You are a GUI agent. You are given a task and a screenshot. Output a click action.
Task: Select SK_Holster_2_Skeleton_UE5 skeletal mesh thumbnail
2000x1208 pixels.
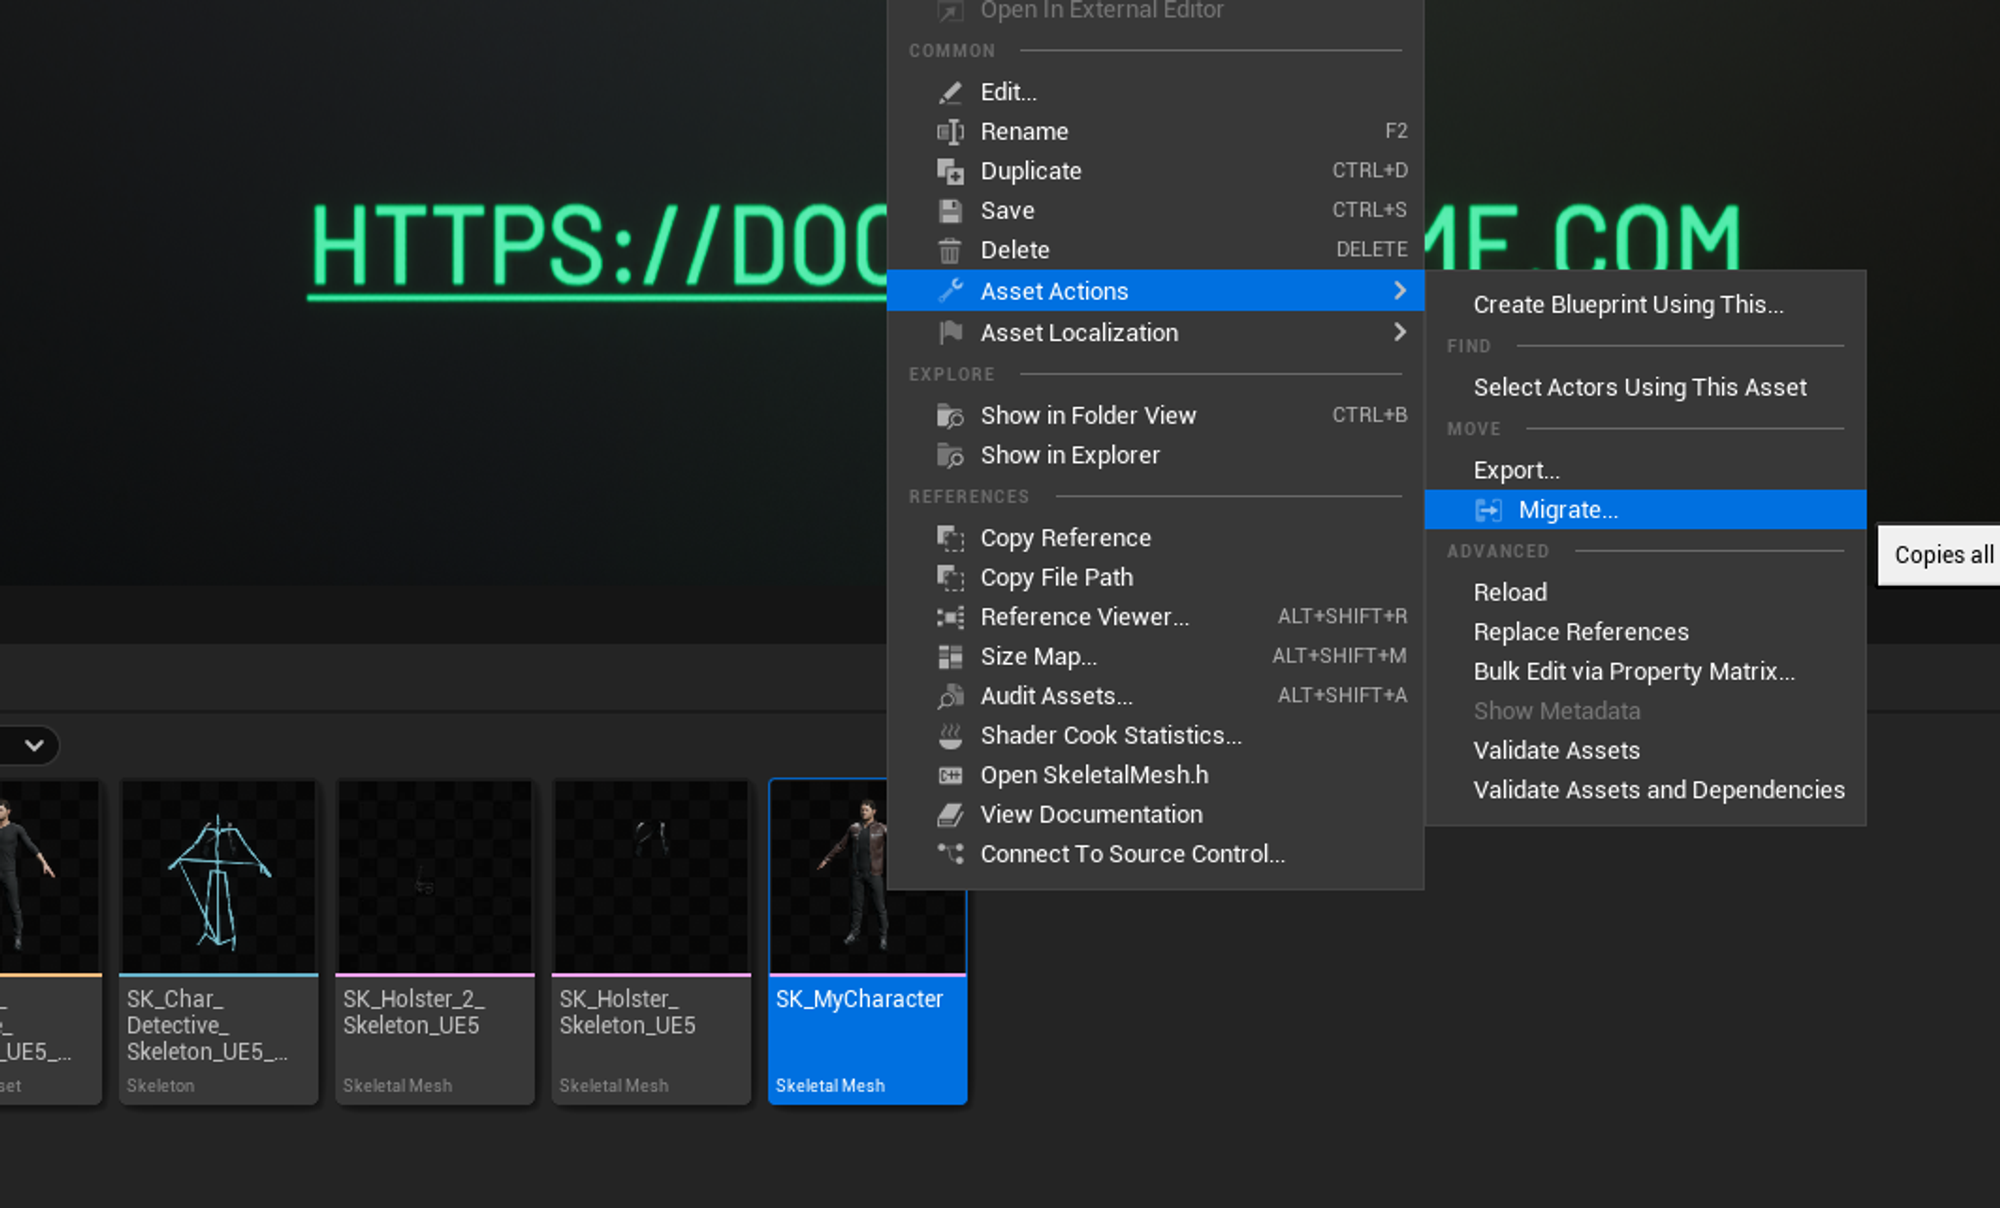tap(434, 877)
